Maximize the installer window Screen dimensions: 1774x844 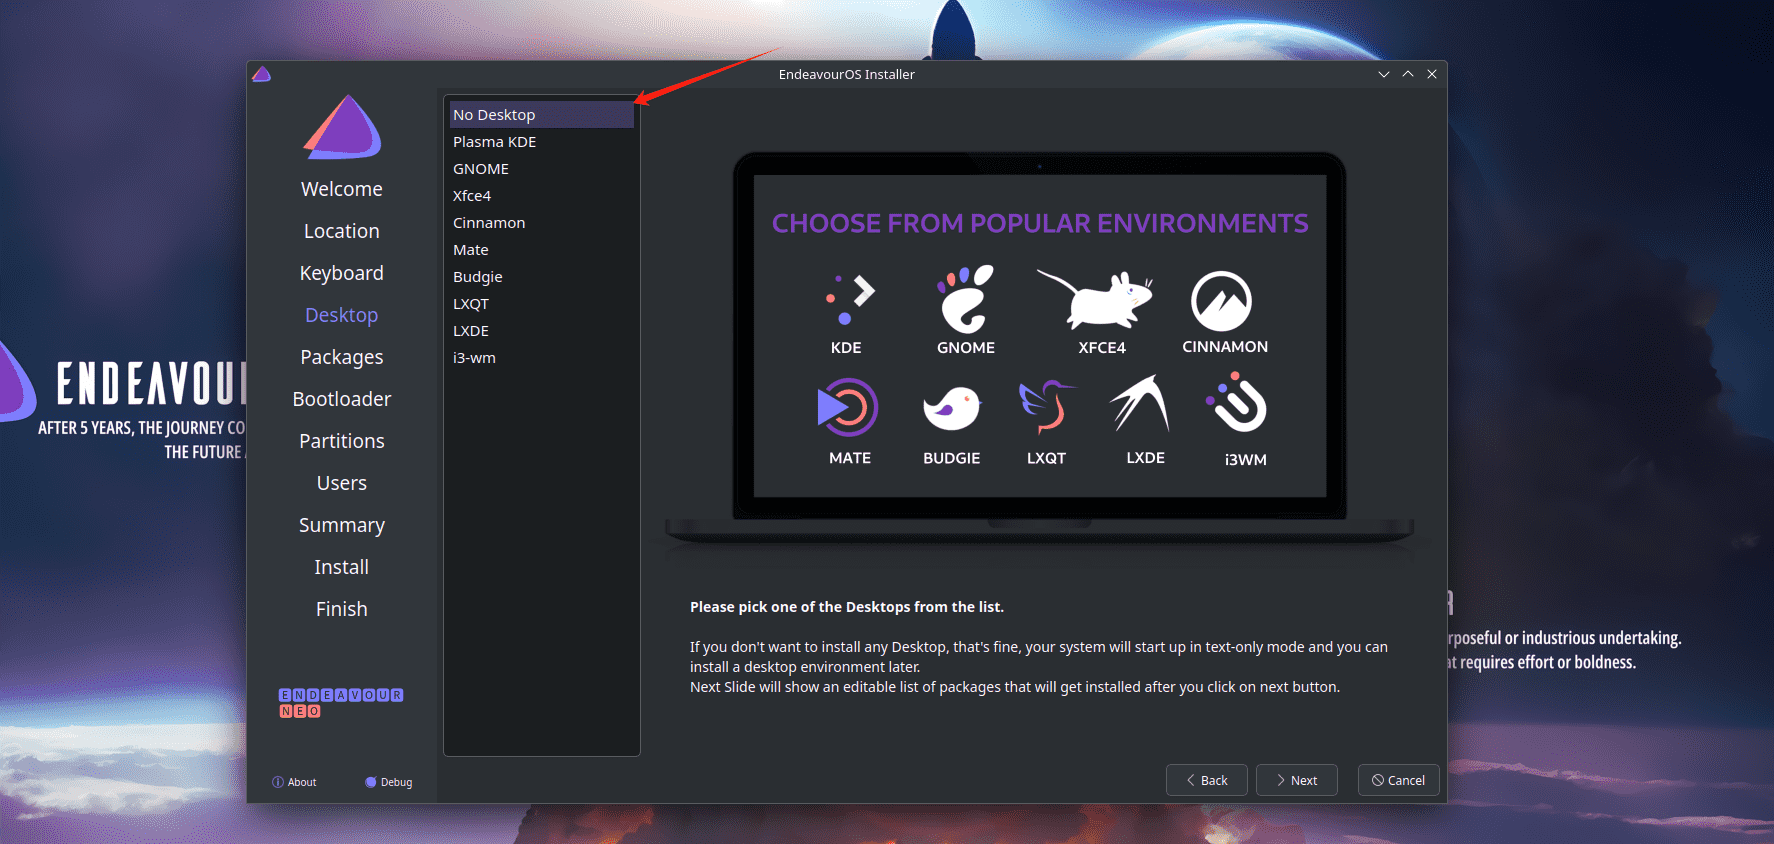(1408, 74)
